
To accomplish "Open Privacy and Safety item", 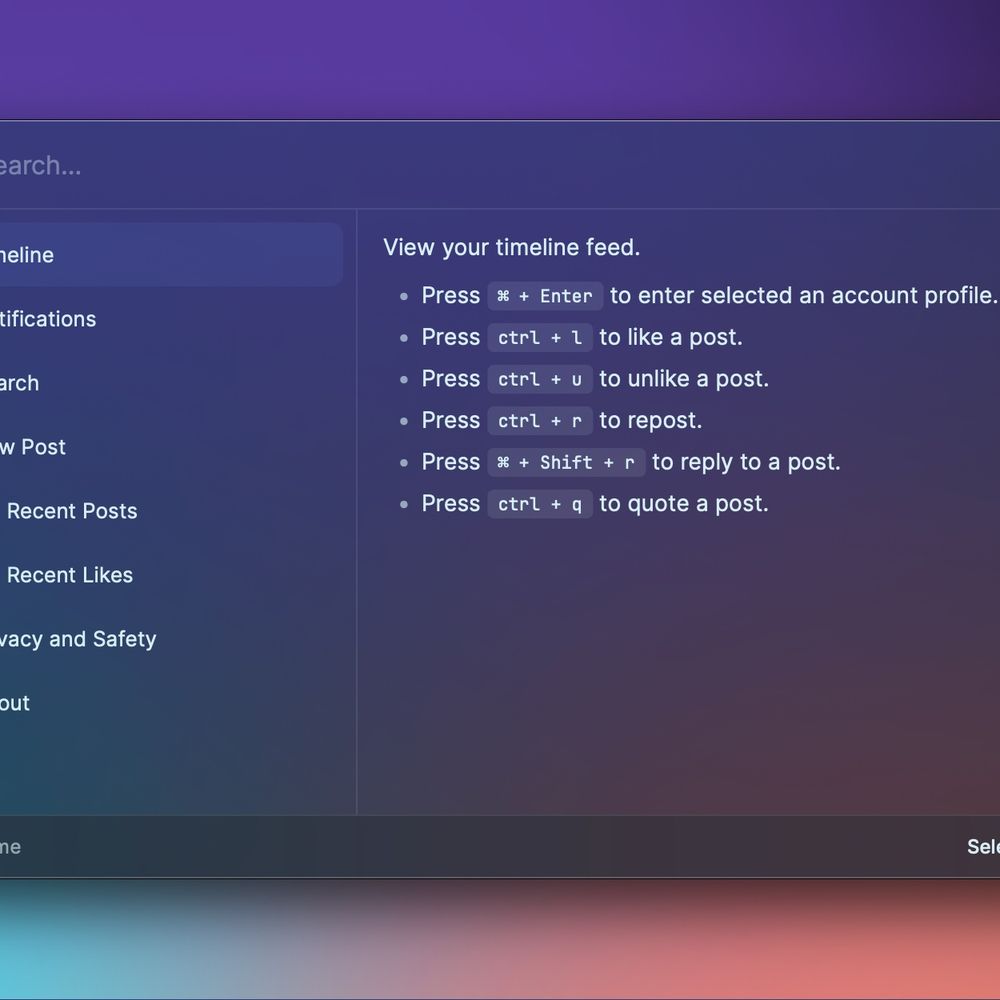I will tap(171, 638).
